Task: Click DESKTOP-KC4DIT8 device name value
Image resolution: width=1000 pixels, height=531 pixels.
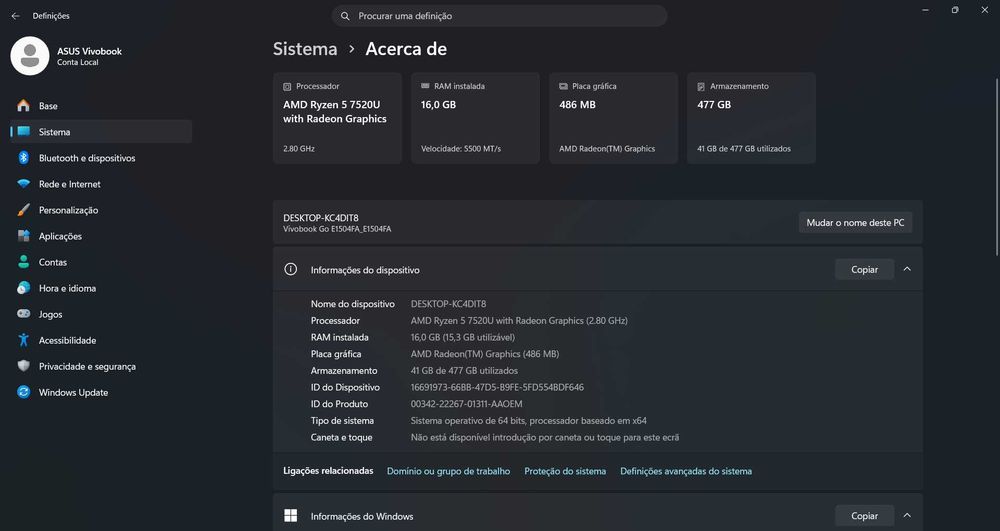Action: 448,304
